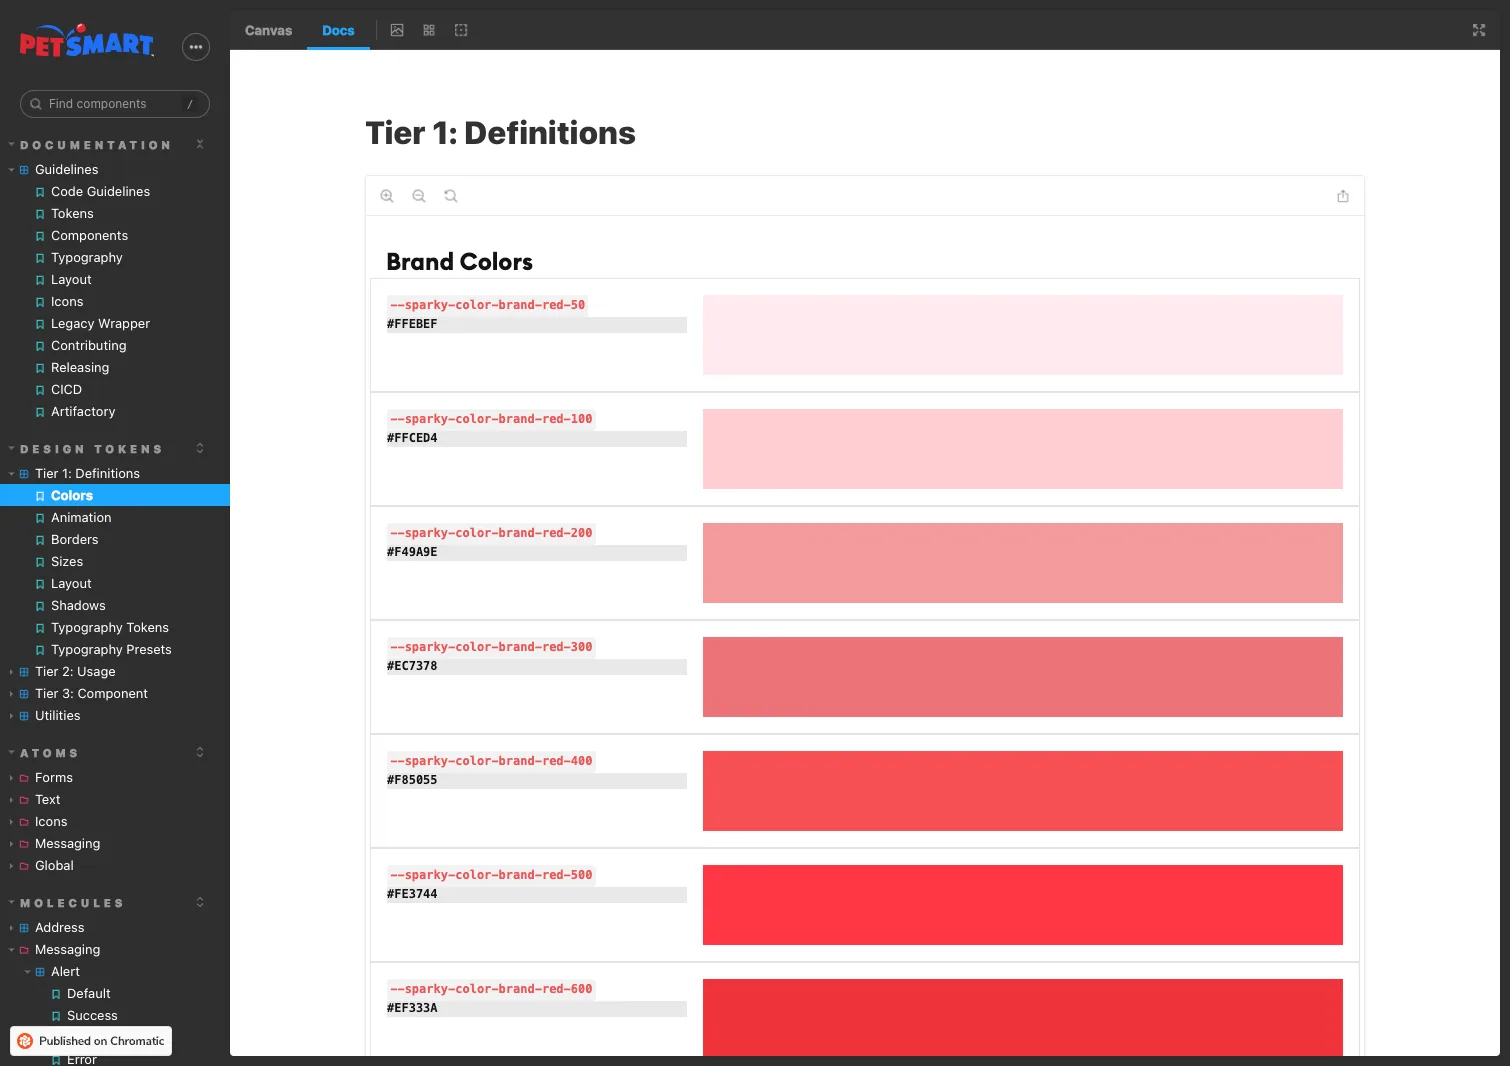Viewport: 1510px width, 1066px height.
Task: Click the brand-red-200 color swatch
Action: pos(1023,563)
